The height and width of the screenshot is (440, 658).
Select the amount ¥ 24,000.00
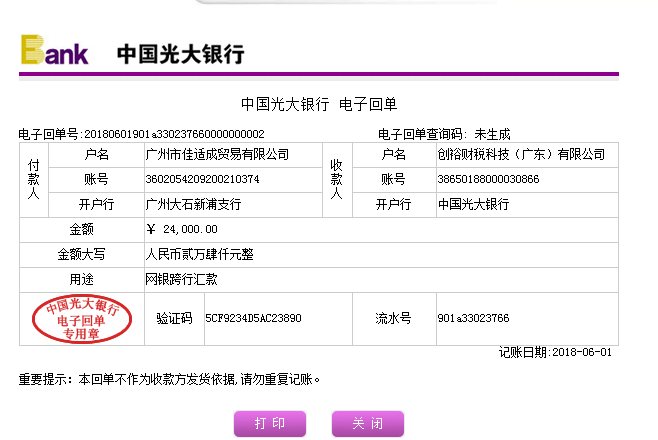182,229
